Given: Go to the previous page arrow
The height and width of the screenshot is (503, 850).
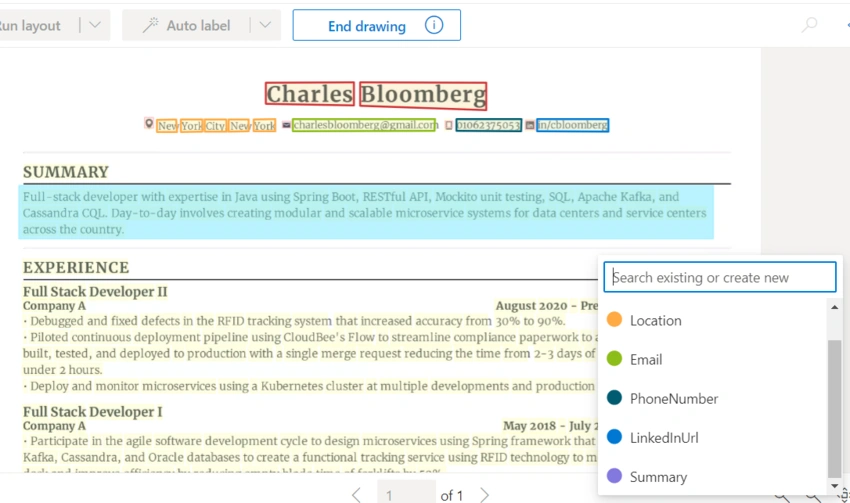Looking at the screenshot, I should click(356, 495).
